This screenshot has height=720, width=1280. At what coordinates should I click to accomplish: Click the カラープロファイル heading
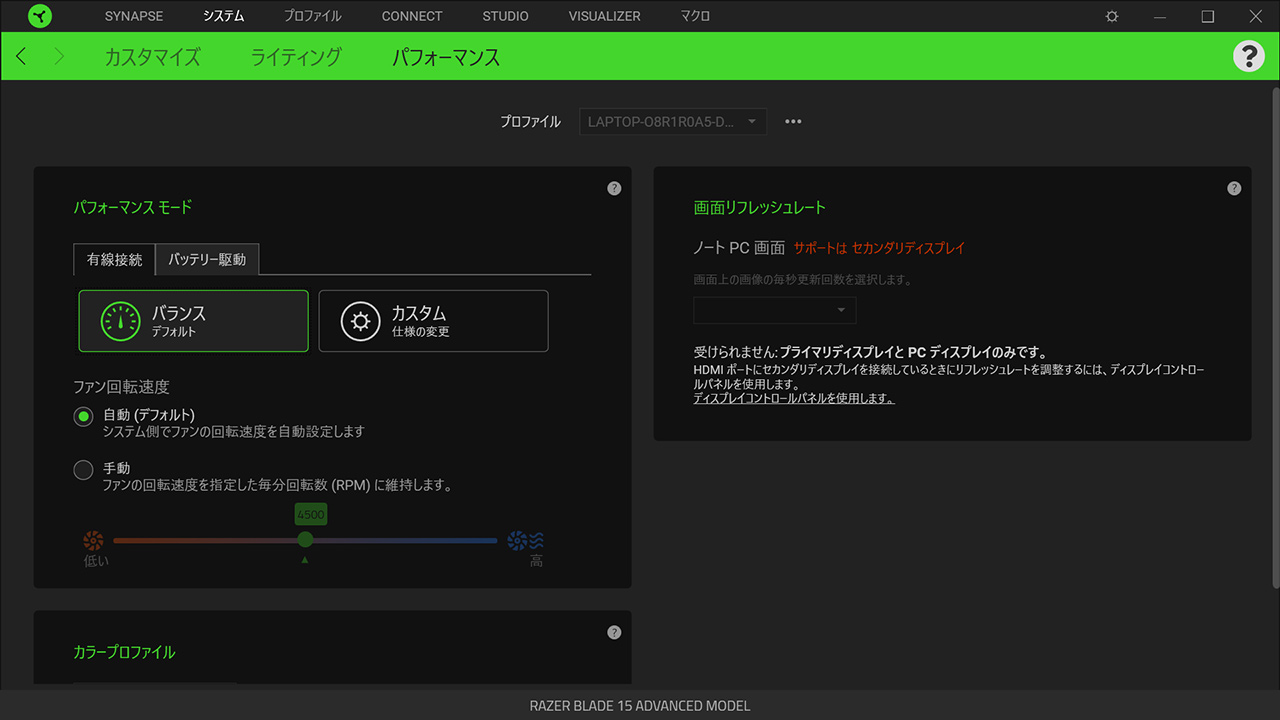point(124,652)
